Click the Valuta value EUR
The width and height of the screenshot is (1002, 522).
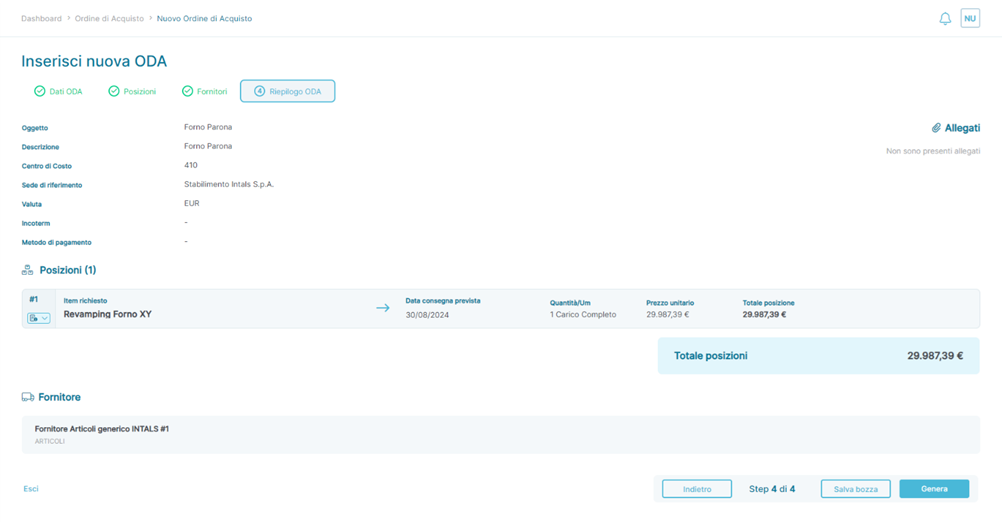(192, 204)
